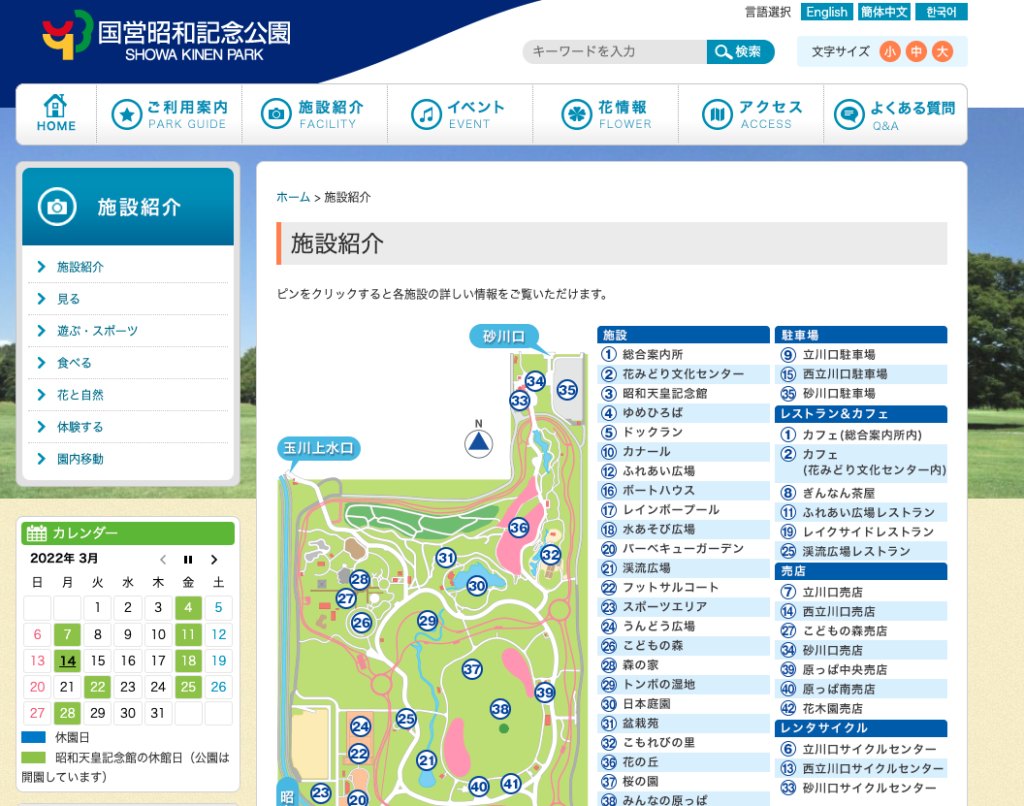Open map pin 36 flower hill
This screenshot has height=806, width=1024.
(518, 527)
